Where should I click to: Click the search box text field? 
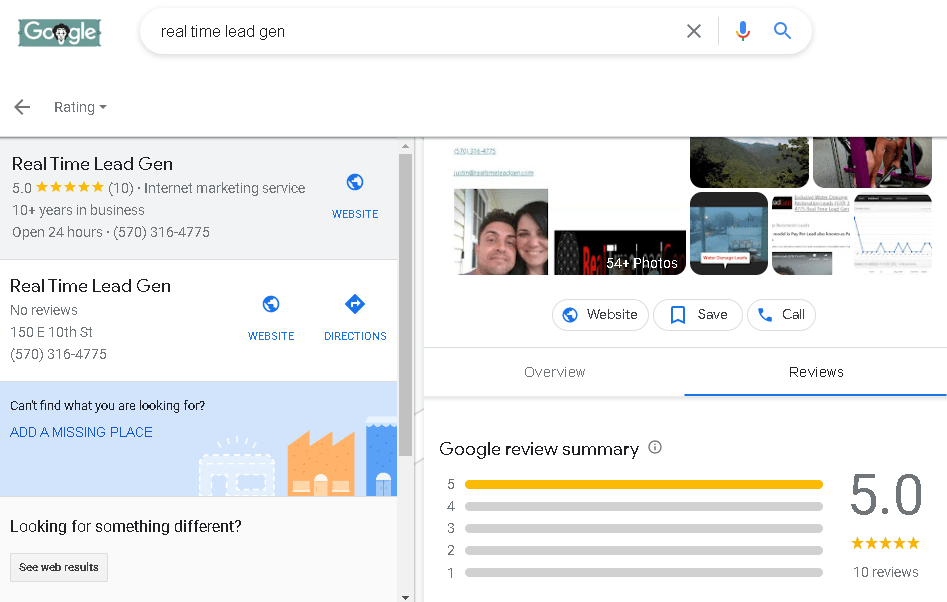[x=417, y=31]
